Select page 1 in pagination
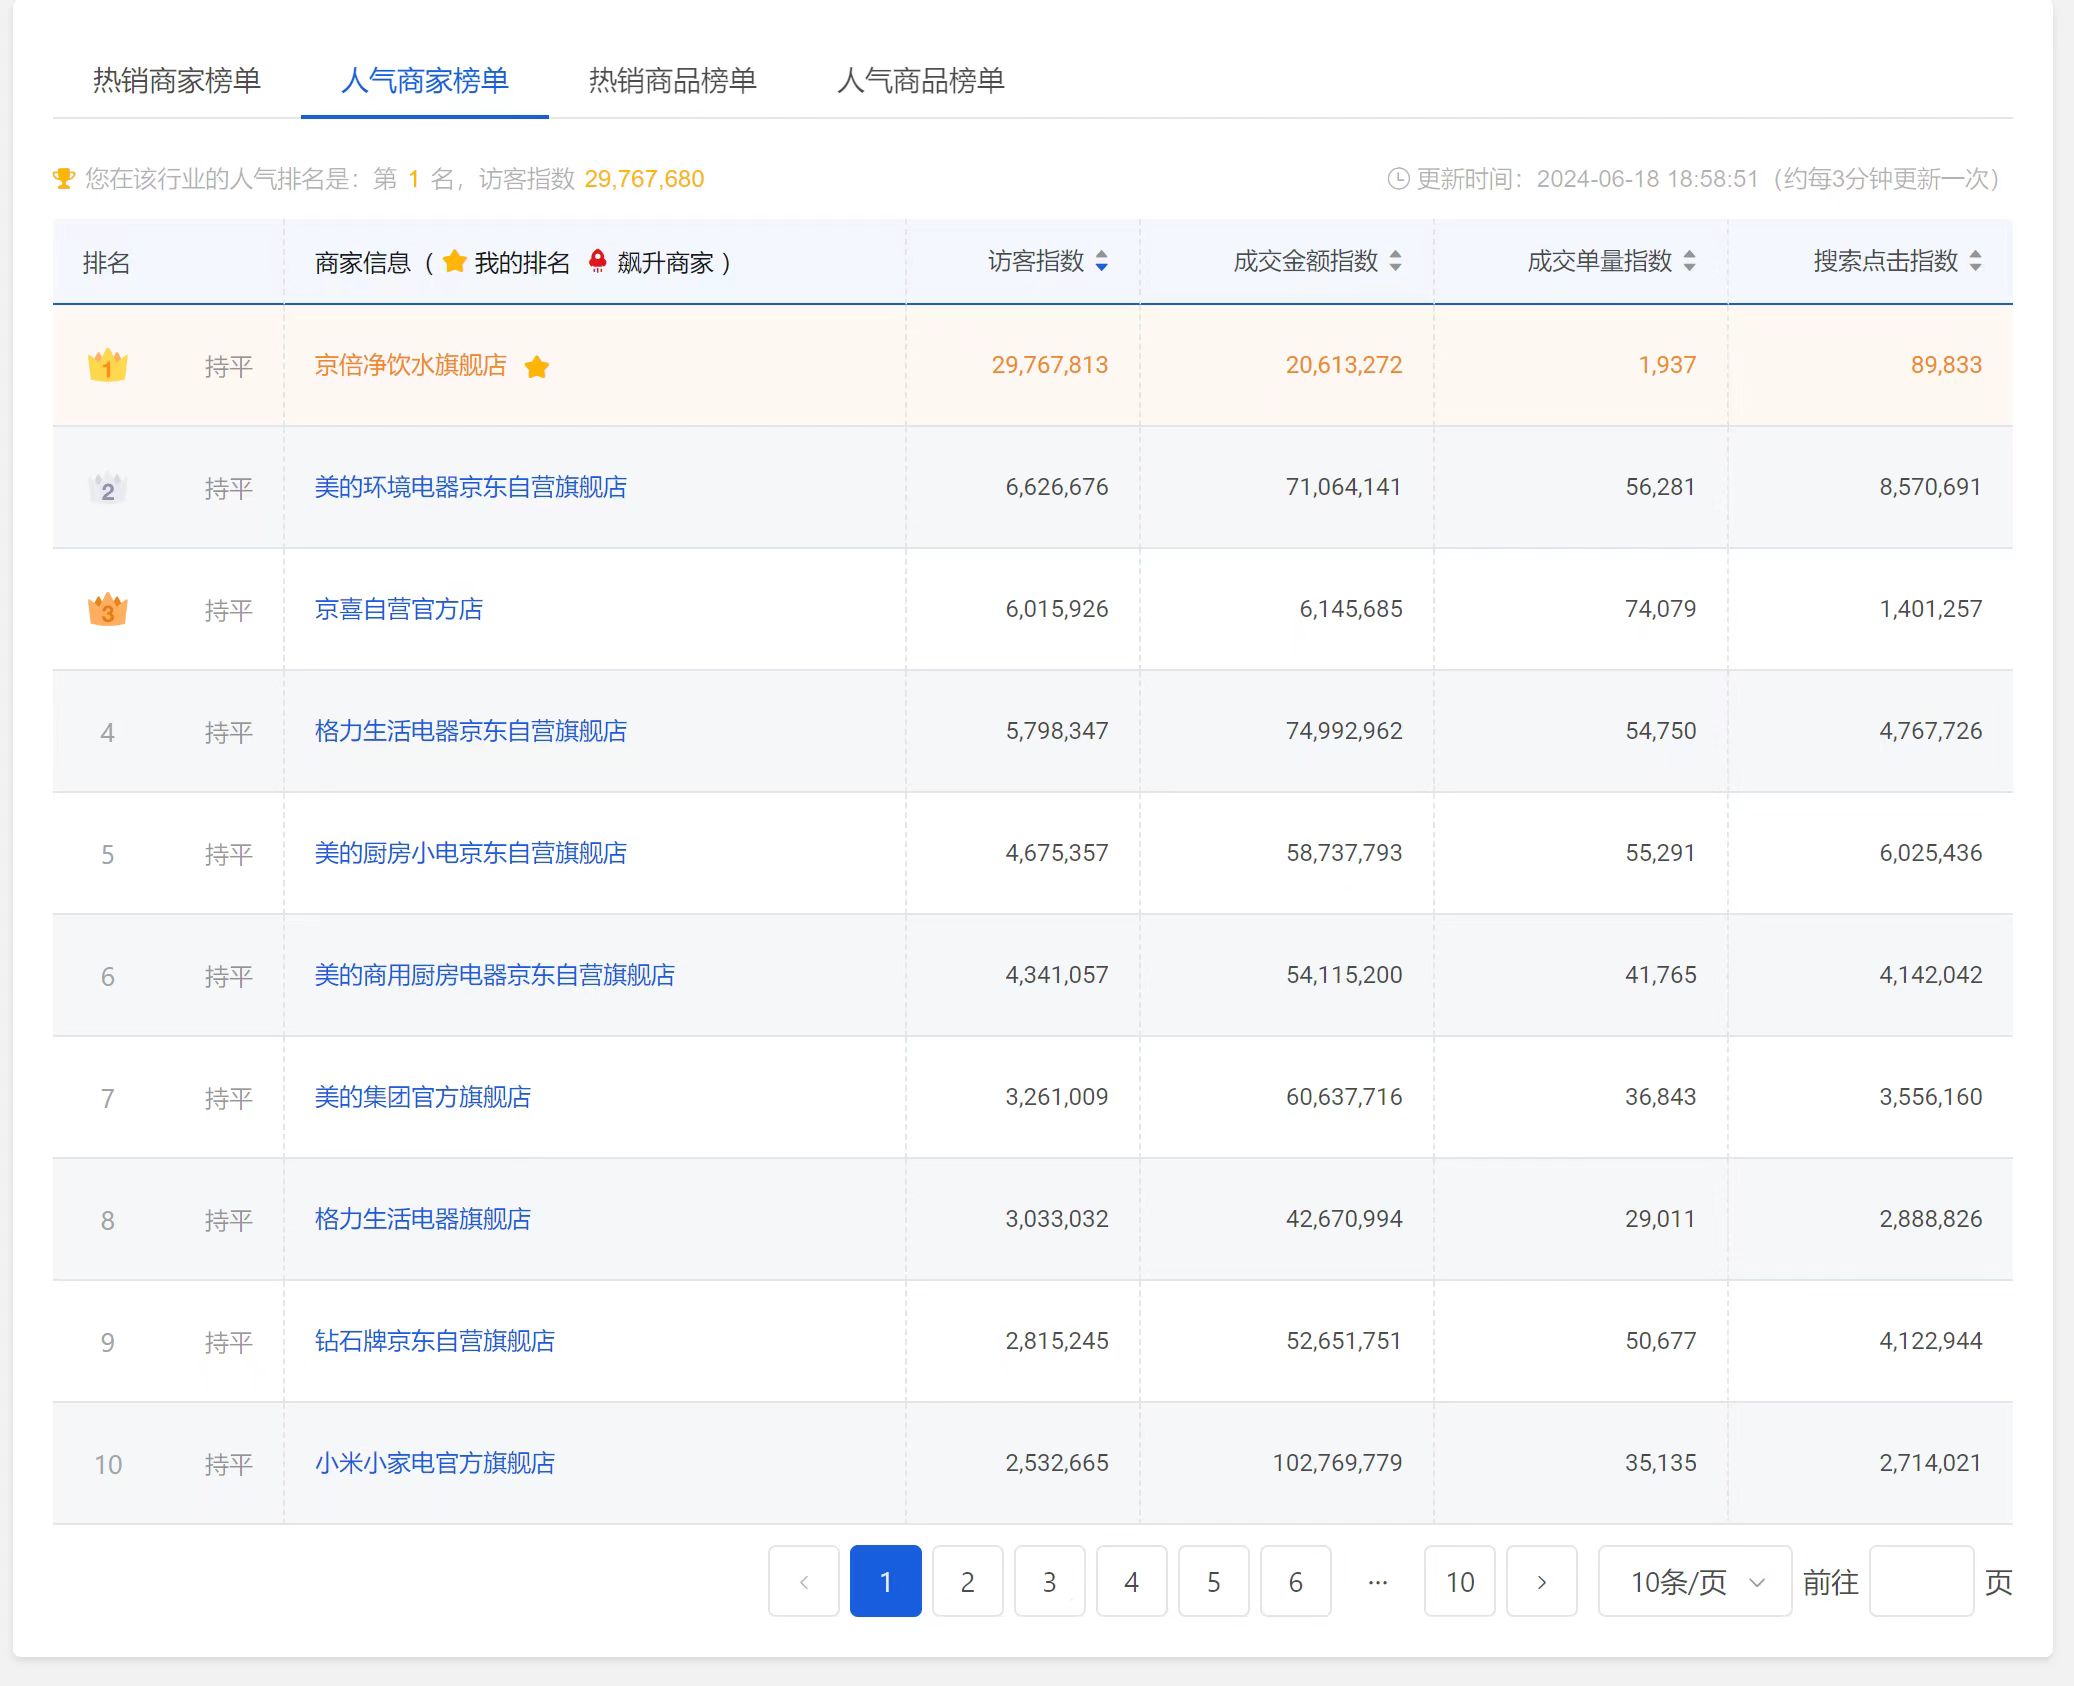 [886, 1581]
